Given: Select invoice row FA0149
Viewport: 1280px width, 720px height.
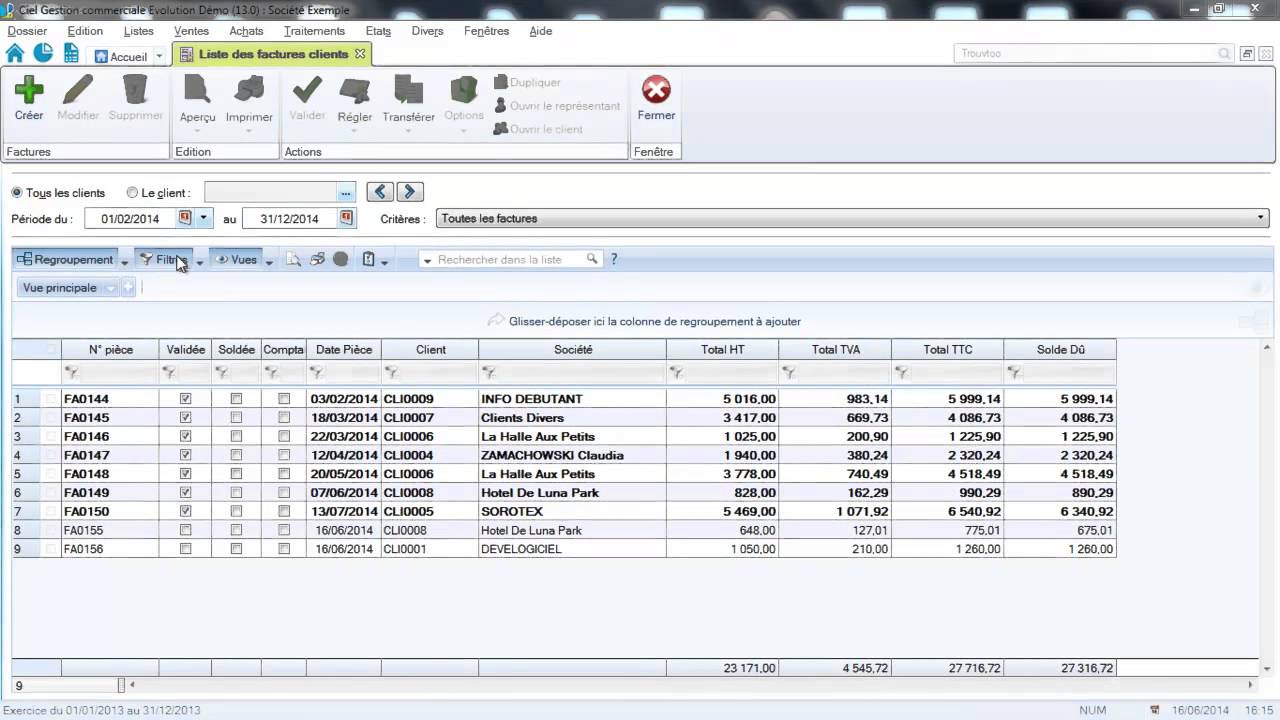Looking at the screenshot, I should 564,493.
